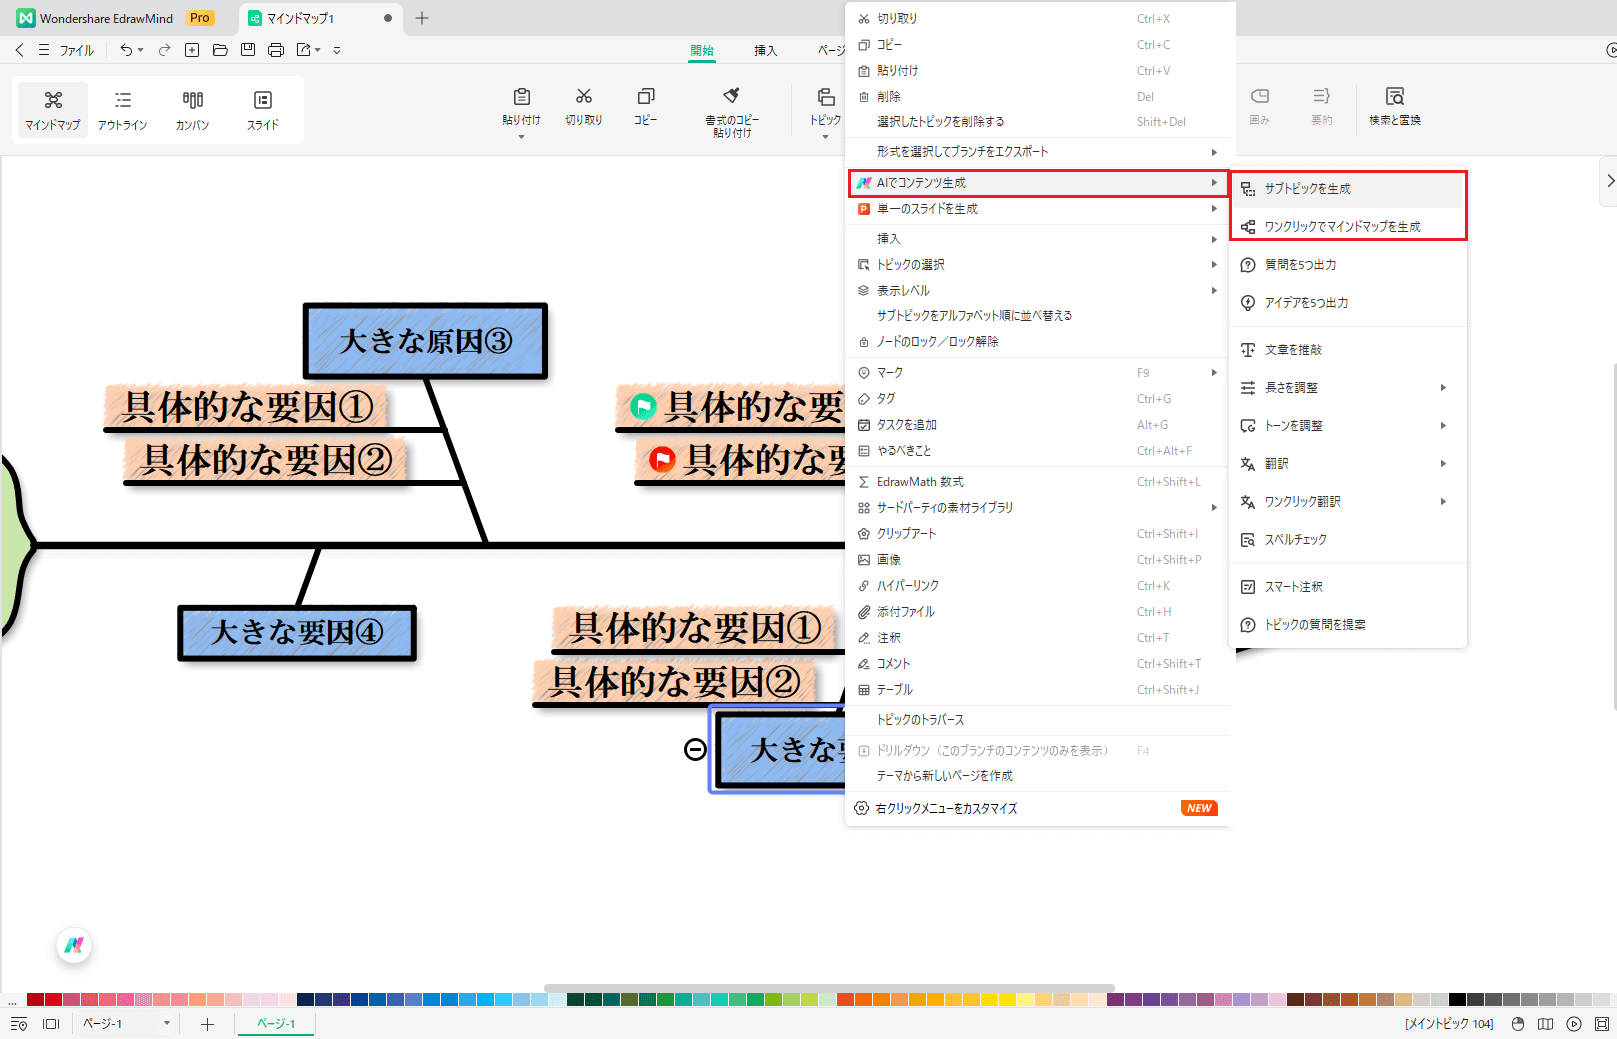
Task: Choose Output 5 Ideas option
Action: pyautogui.click(x=1348, y=302)
